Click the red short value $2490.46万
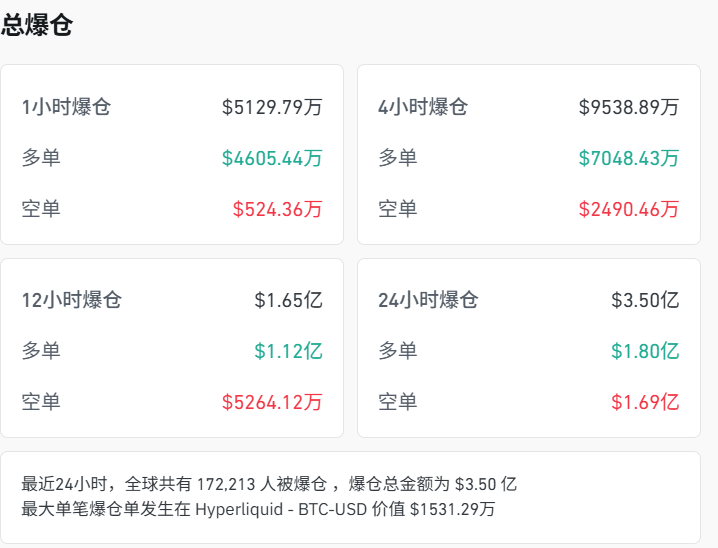Image resolution: width=718 pixels, height=548 pixels. (x=628, y=209)
